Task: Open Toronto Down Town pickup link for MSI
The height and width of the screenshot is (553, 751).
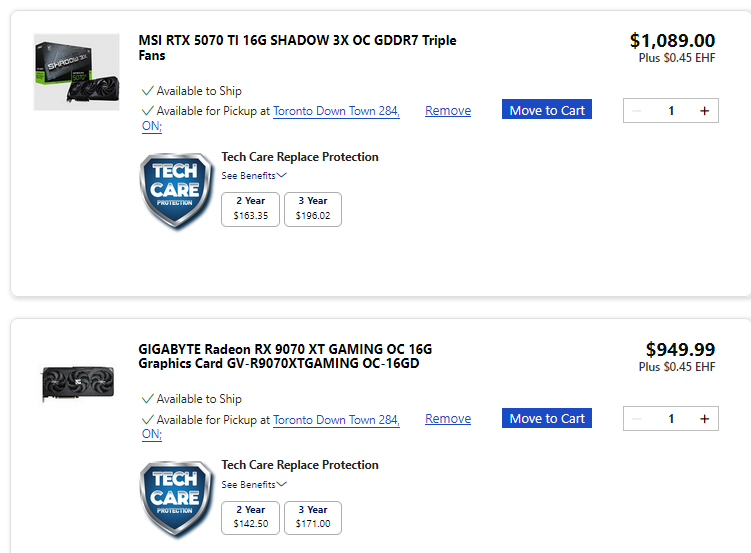Action: click(336, 111)
